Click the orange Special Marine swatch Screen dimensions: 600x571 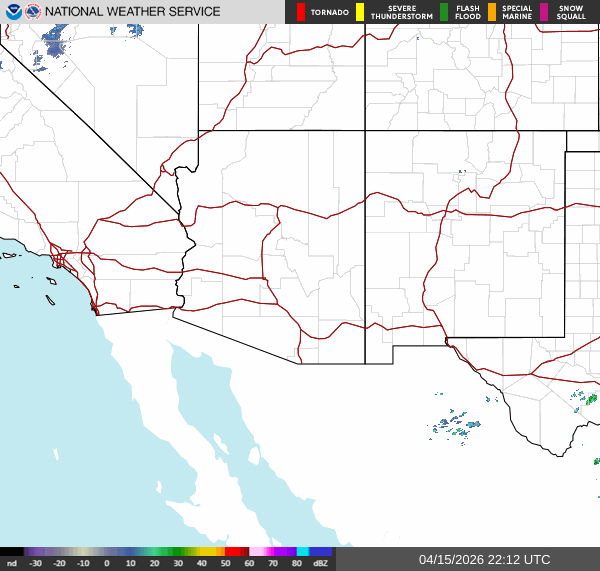492,12
